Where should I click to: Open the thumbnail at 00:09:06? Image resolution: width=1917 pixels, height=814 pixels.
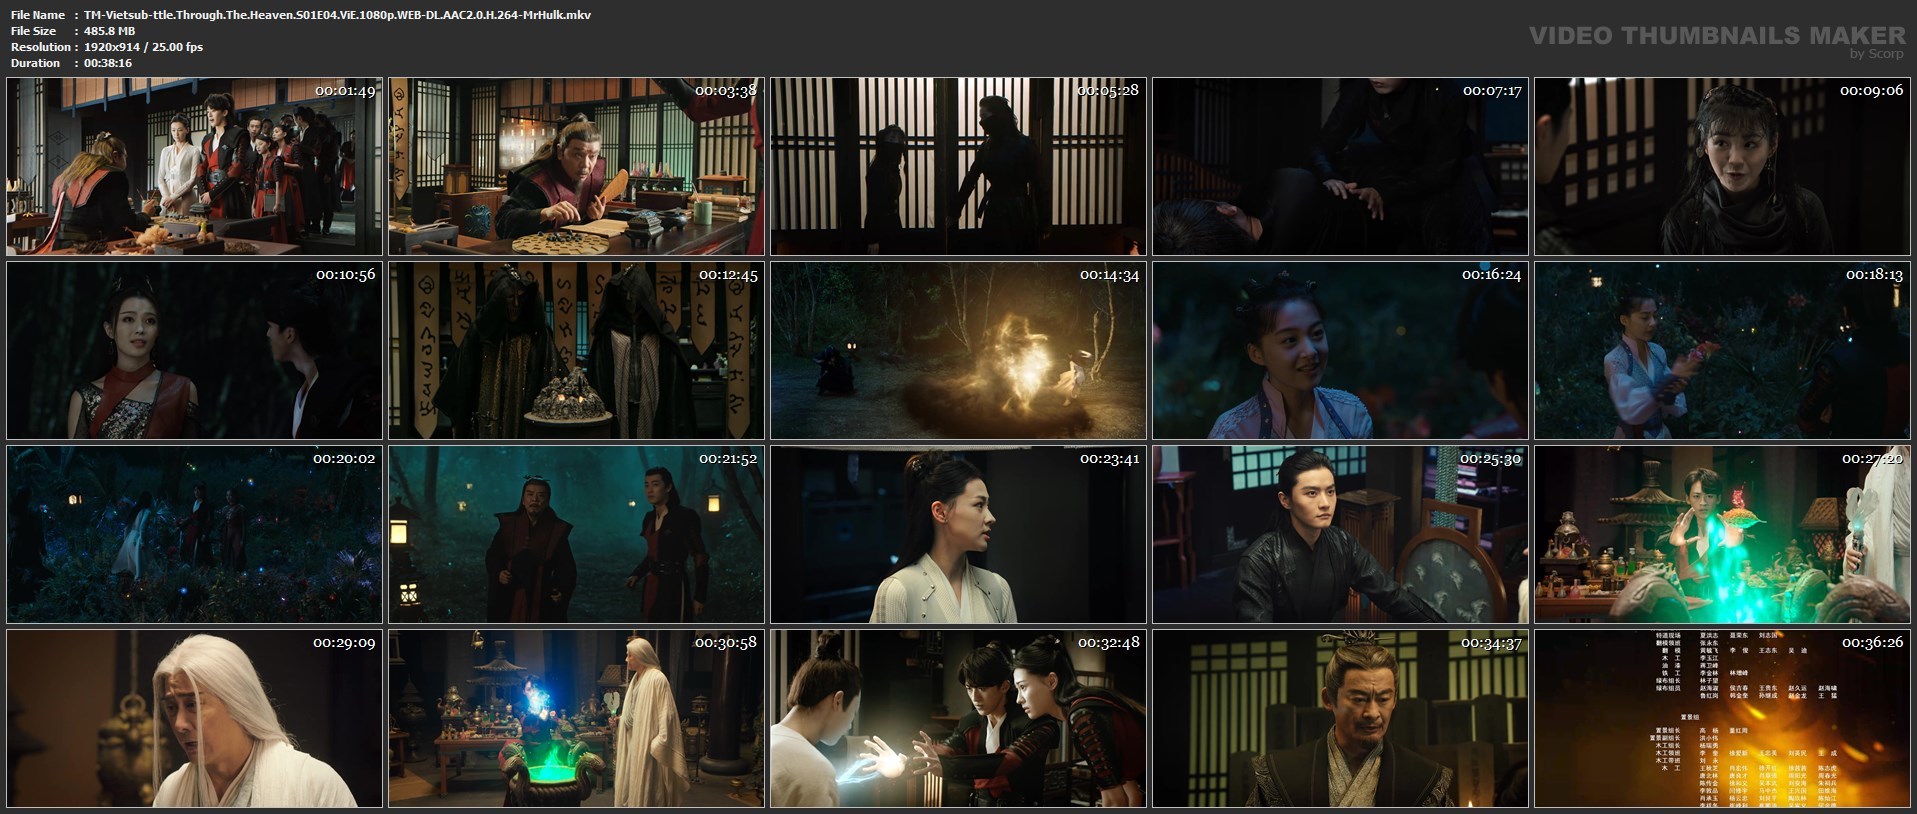pyautogui.click(x=1722, y=166)
